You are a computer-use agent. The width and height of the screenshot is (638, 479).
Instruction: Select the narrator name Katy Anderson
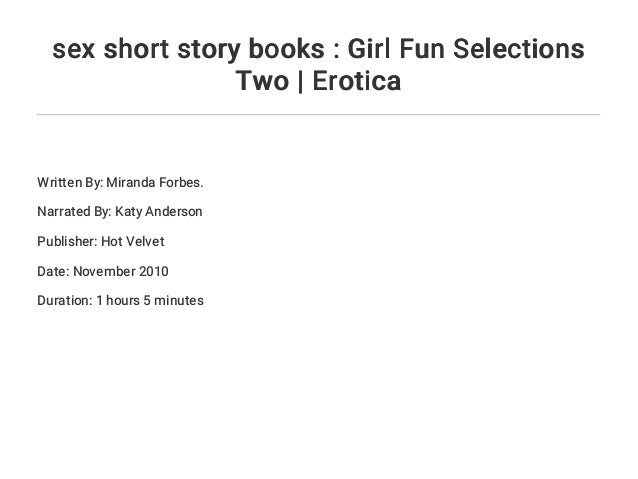pos(159,213)
